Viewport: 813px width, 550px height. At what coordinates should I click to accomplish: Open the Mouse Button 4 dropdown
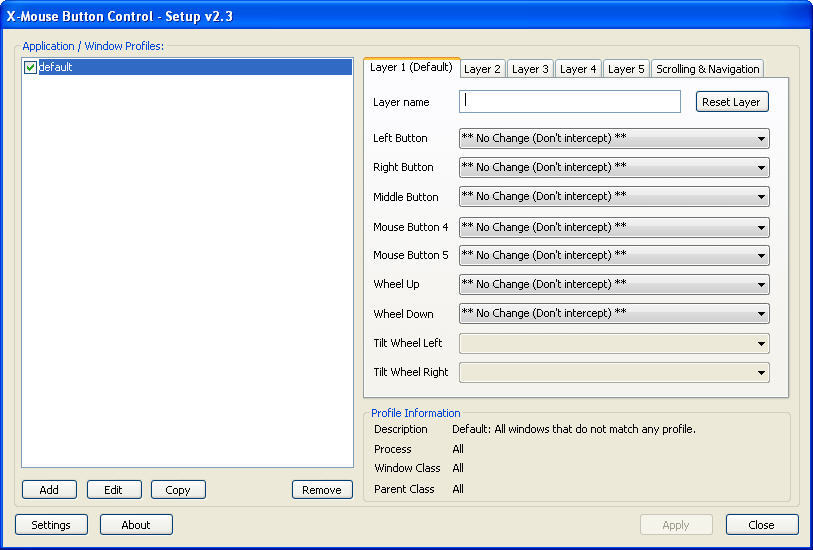point(614,227)
